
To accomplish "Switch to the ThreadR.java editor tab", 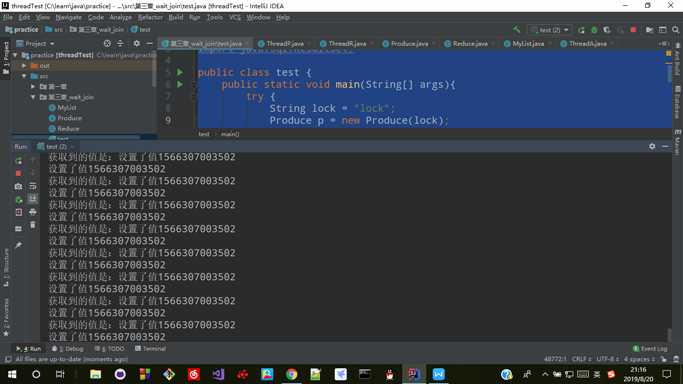I will coord(346,44).
